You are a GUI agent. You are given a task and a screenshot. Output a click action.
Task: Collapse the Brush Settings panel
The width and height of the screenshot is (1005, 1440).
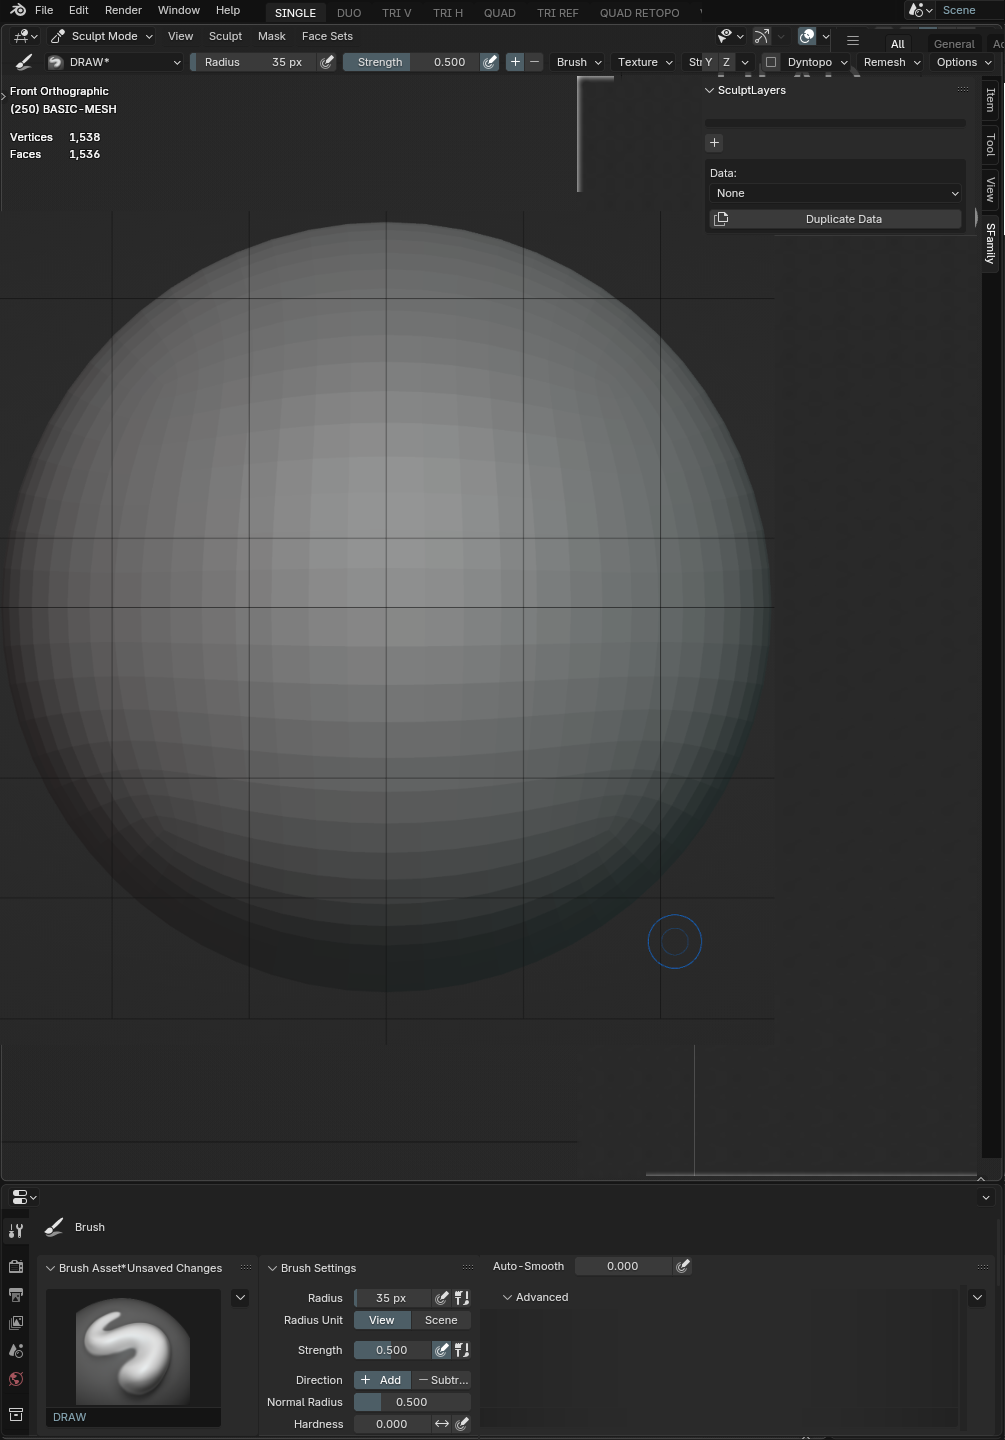pos(272,1268)
